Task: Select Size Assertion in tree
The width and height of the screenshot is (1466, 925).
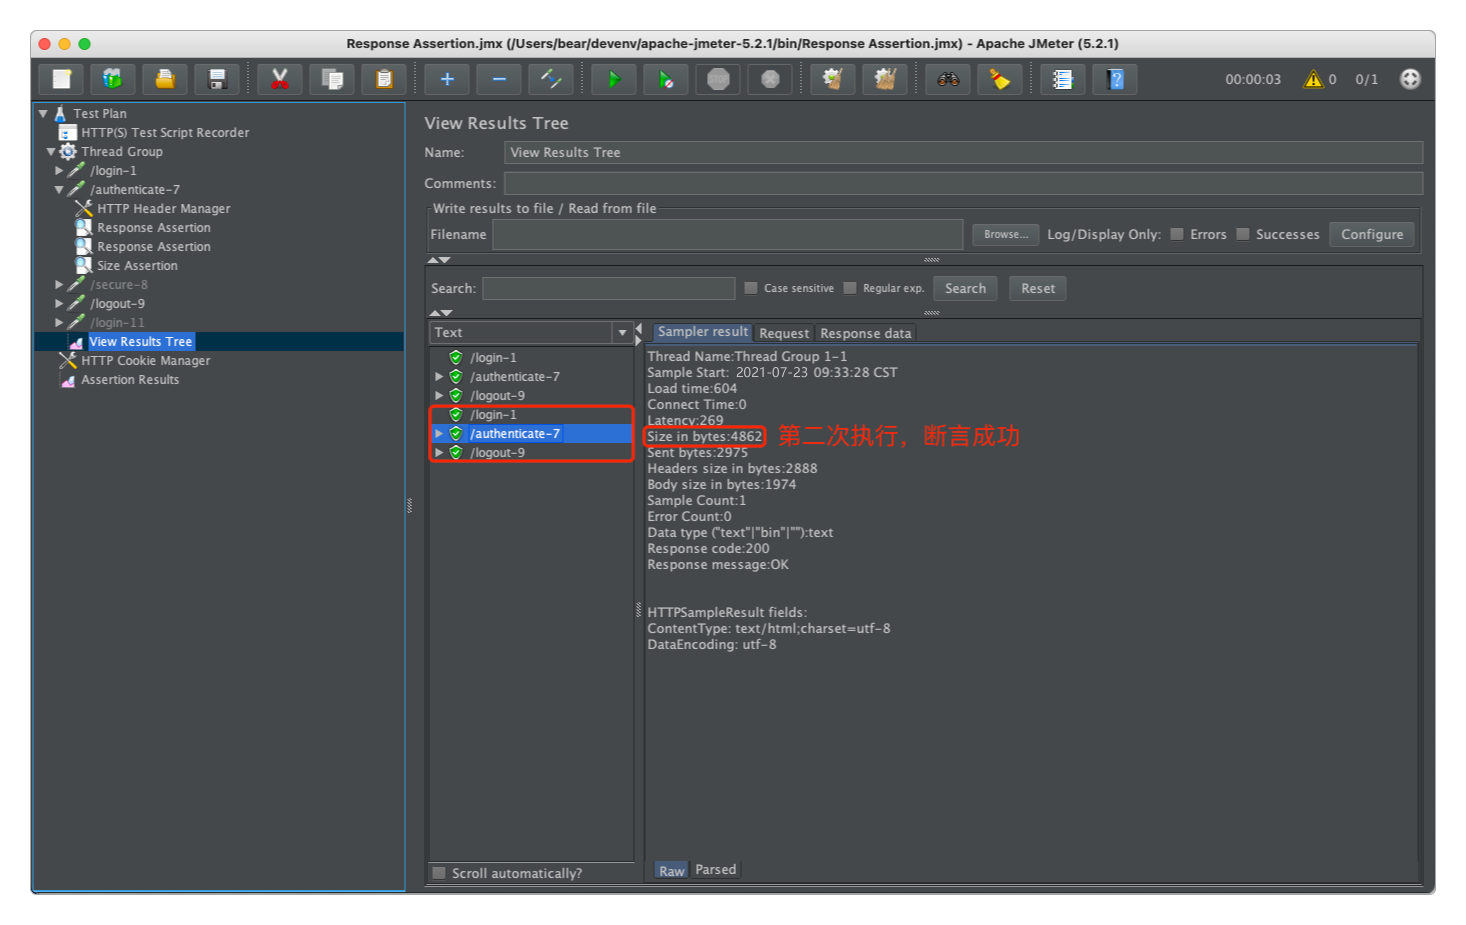Action: pyautogui.click(x=137, y=265)
